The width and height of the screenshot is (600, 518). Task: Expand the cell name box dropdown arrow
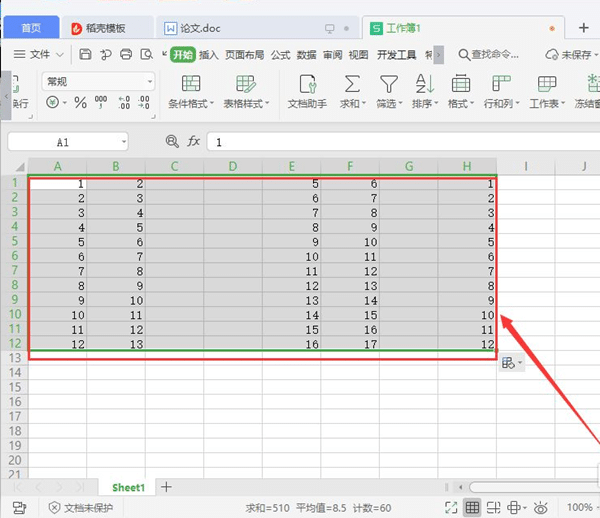click(124, 142)
